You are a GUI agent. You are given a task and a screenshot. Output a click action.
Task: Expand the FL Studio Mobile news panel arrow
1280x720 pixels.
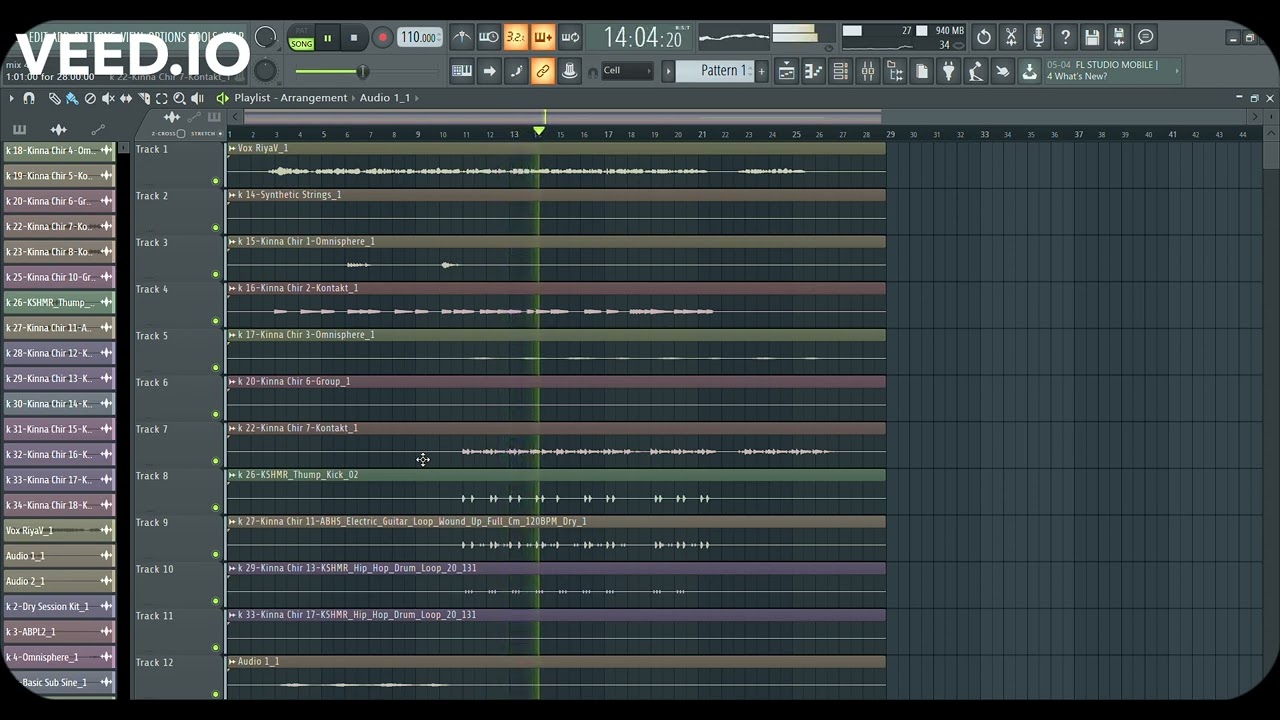click(1177, 70)
